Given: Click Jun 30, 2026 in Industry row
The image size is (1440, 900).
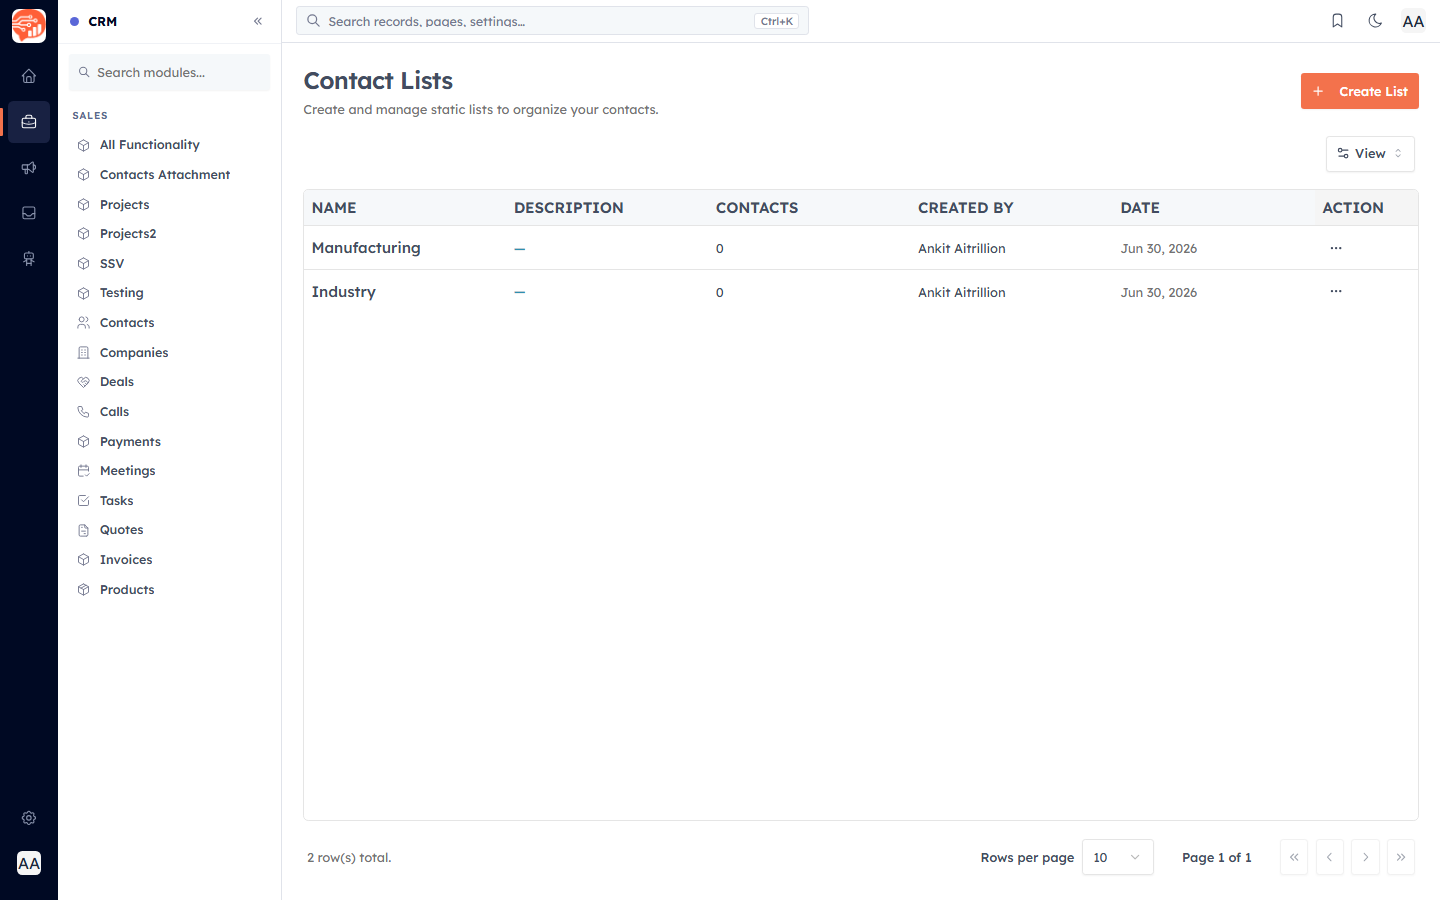Looking at the screenshot, I should 1159,293.
